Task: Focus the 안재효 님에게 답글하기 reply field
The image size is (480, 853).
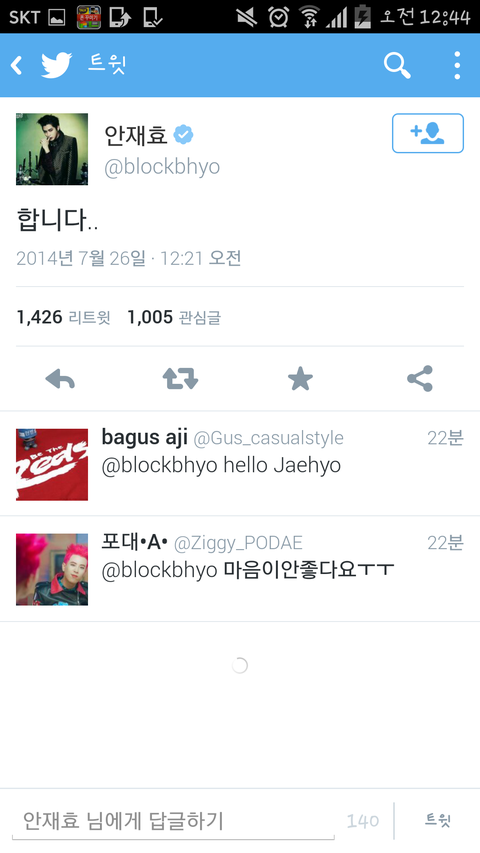Action: pyautogui.click(x=173, y=821)
